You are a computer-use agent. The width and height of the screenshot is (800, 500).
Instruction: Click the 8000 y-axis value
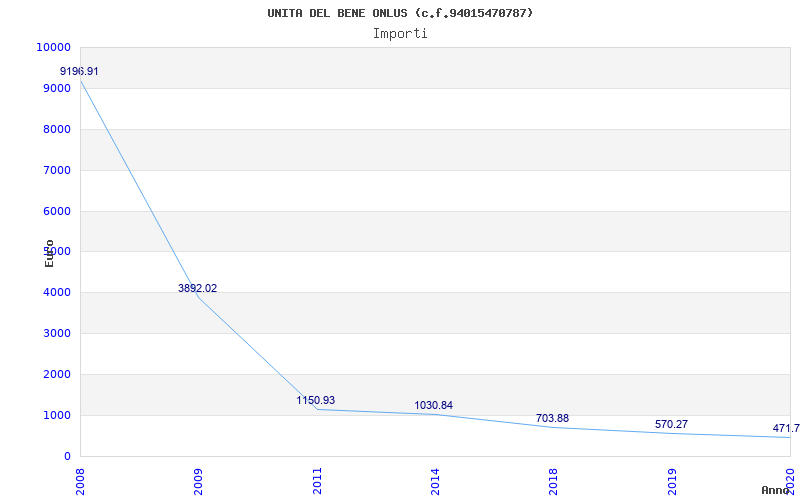pyautogui.click(x=57, y=130)
